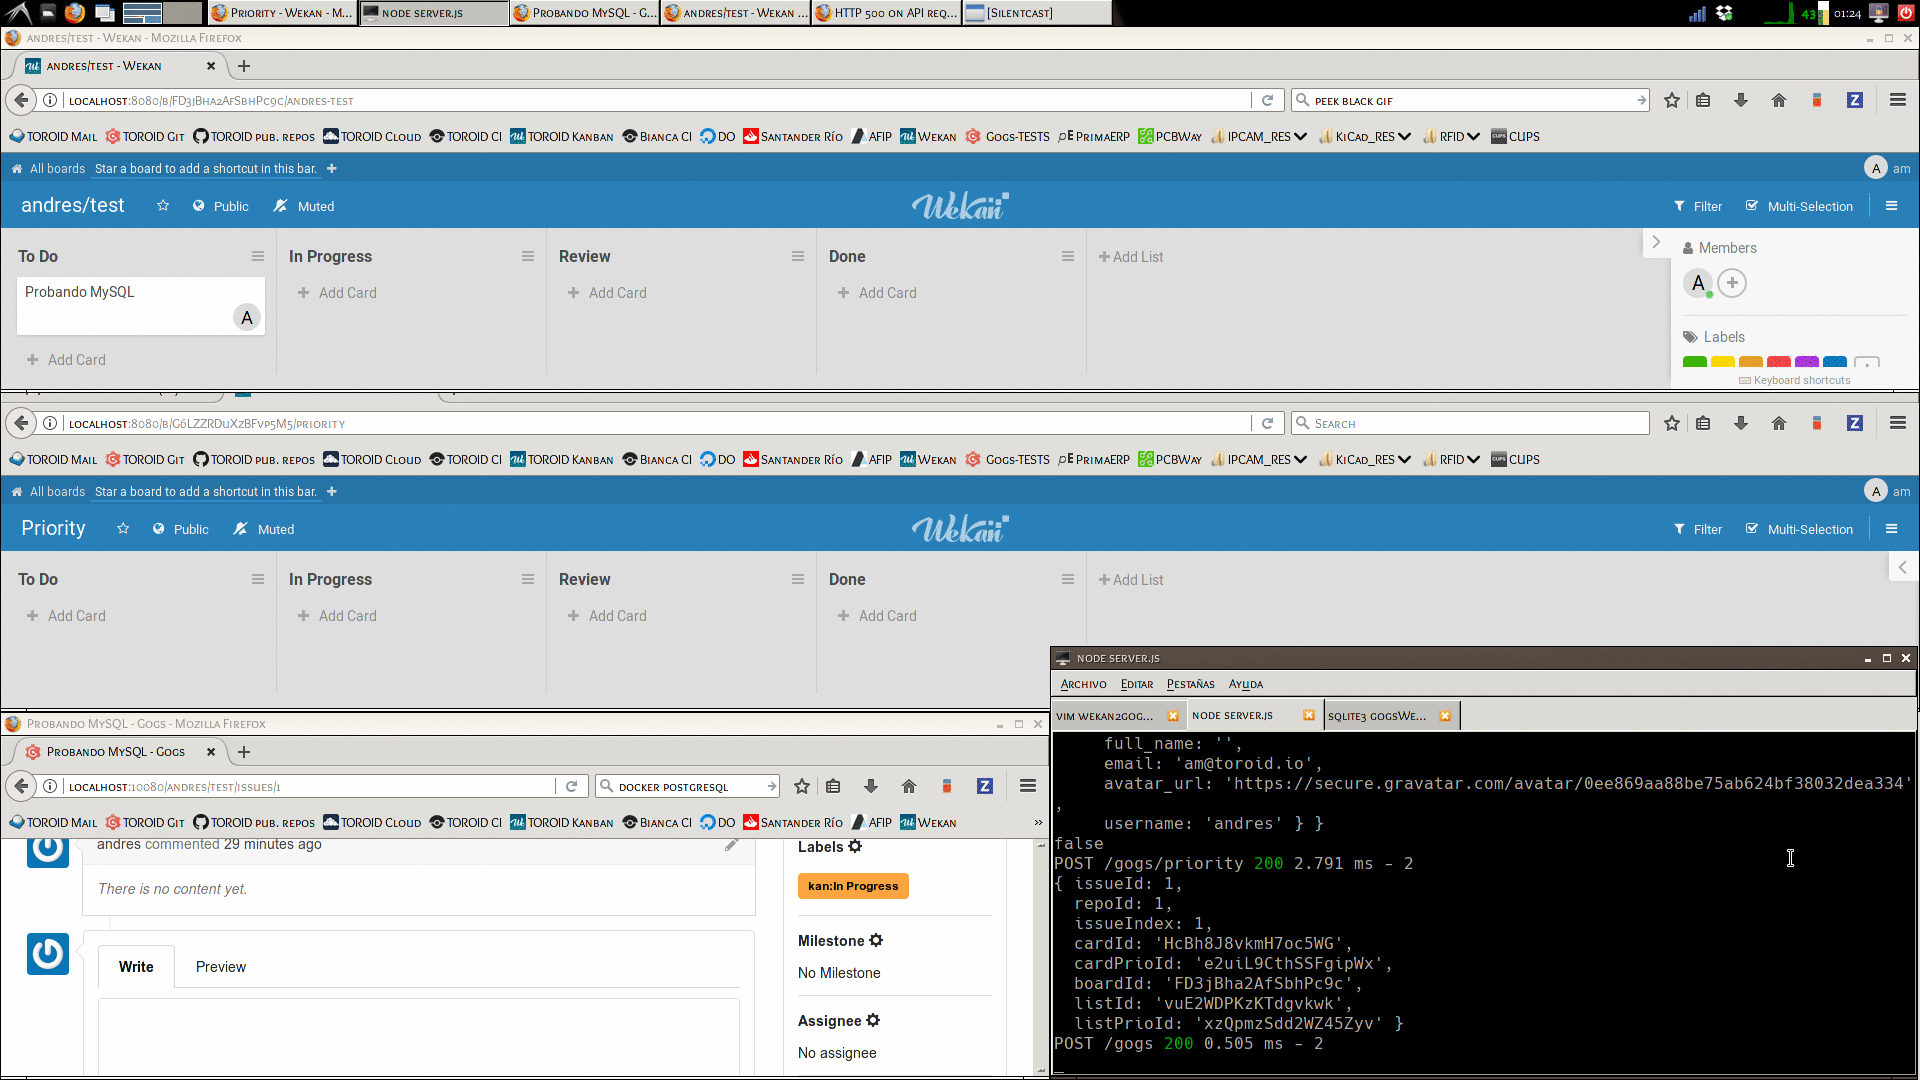Switch to SilentCast taskbar window
Image resolution: width=1920 pixels, height=1080 pixels.
click(x=1037, y=13)
